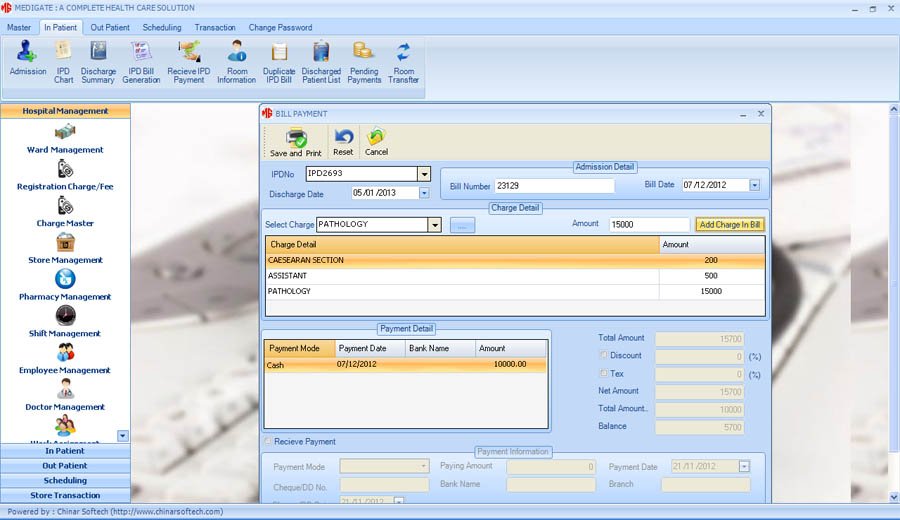
Task: Open Shift Management in sidebar
Action: pos(65,323)
